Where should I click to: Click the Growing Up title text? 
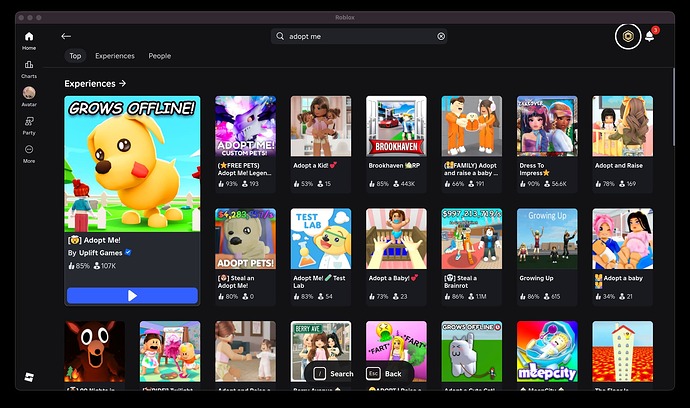click(536, 278)
